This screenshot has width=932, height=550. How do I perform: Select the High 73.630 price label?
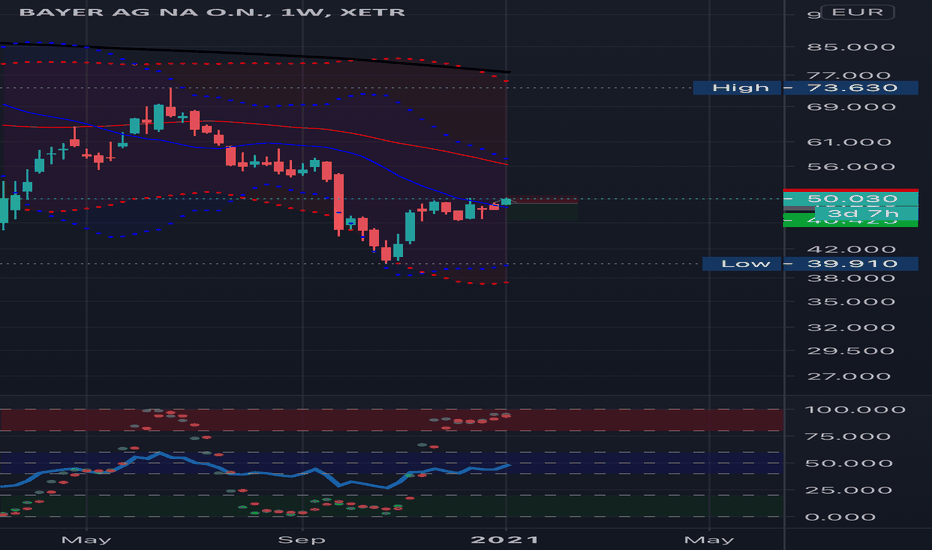(x=805, y=88)
